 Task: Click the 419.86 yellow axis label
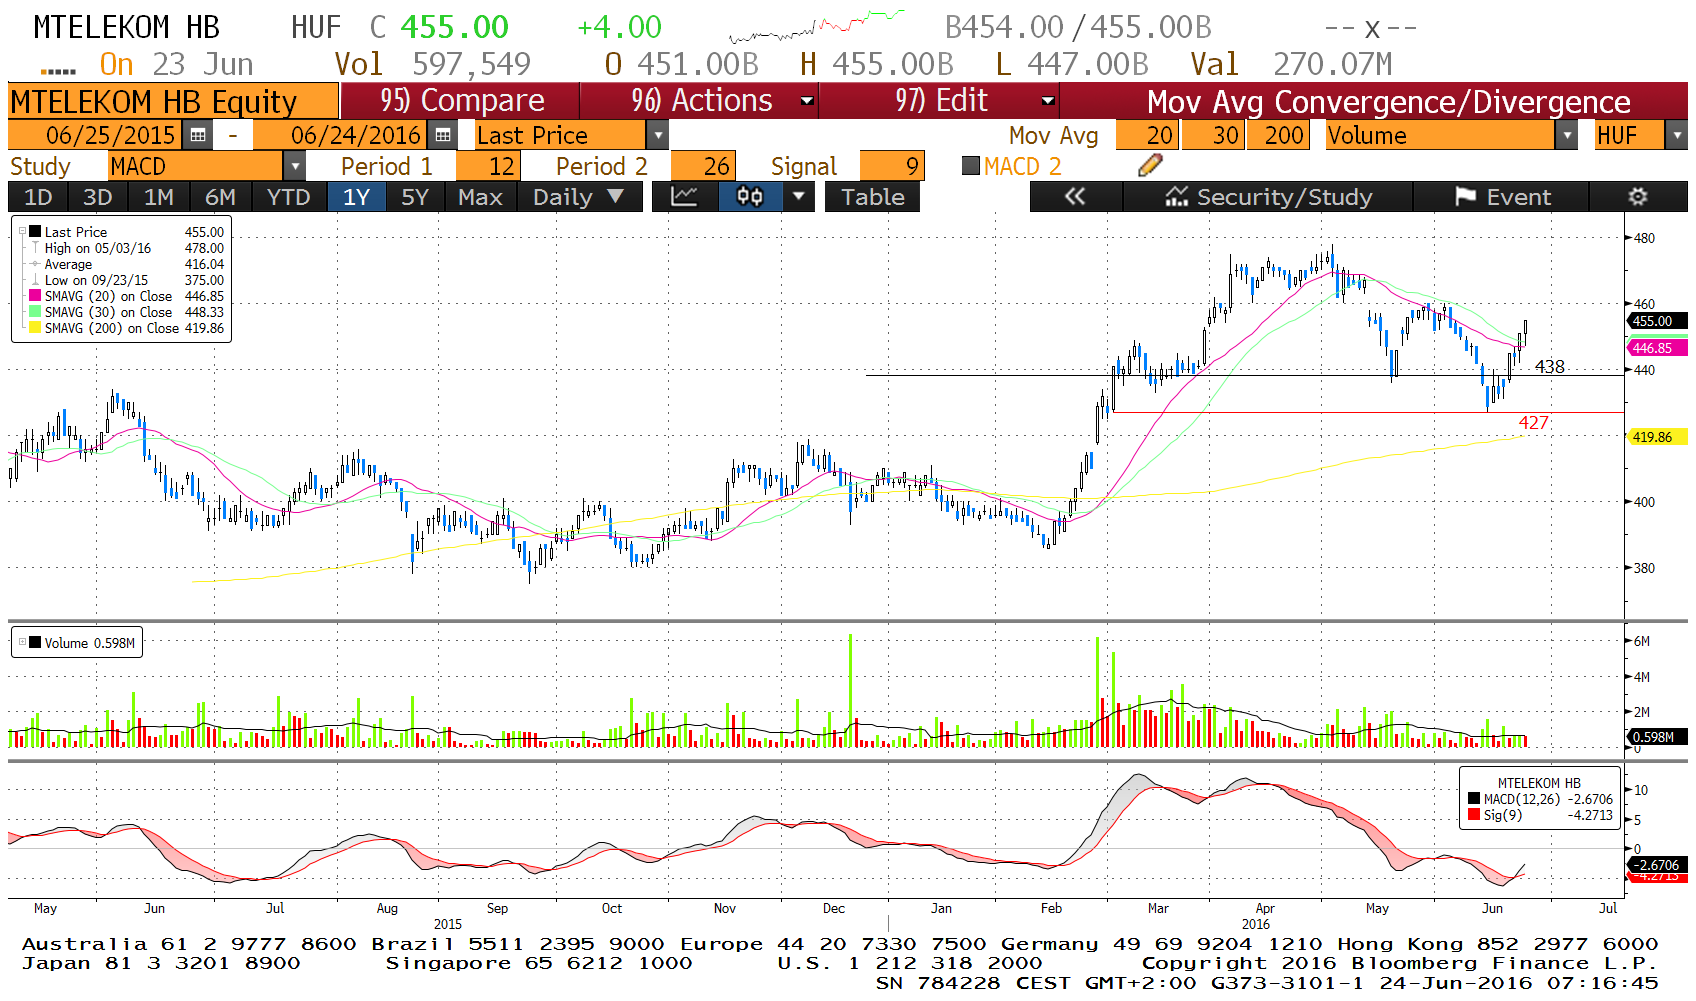point(1658,437)
